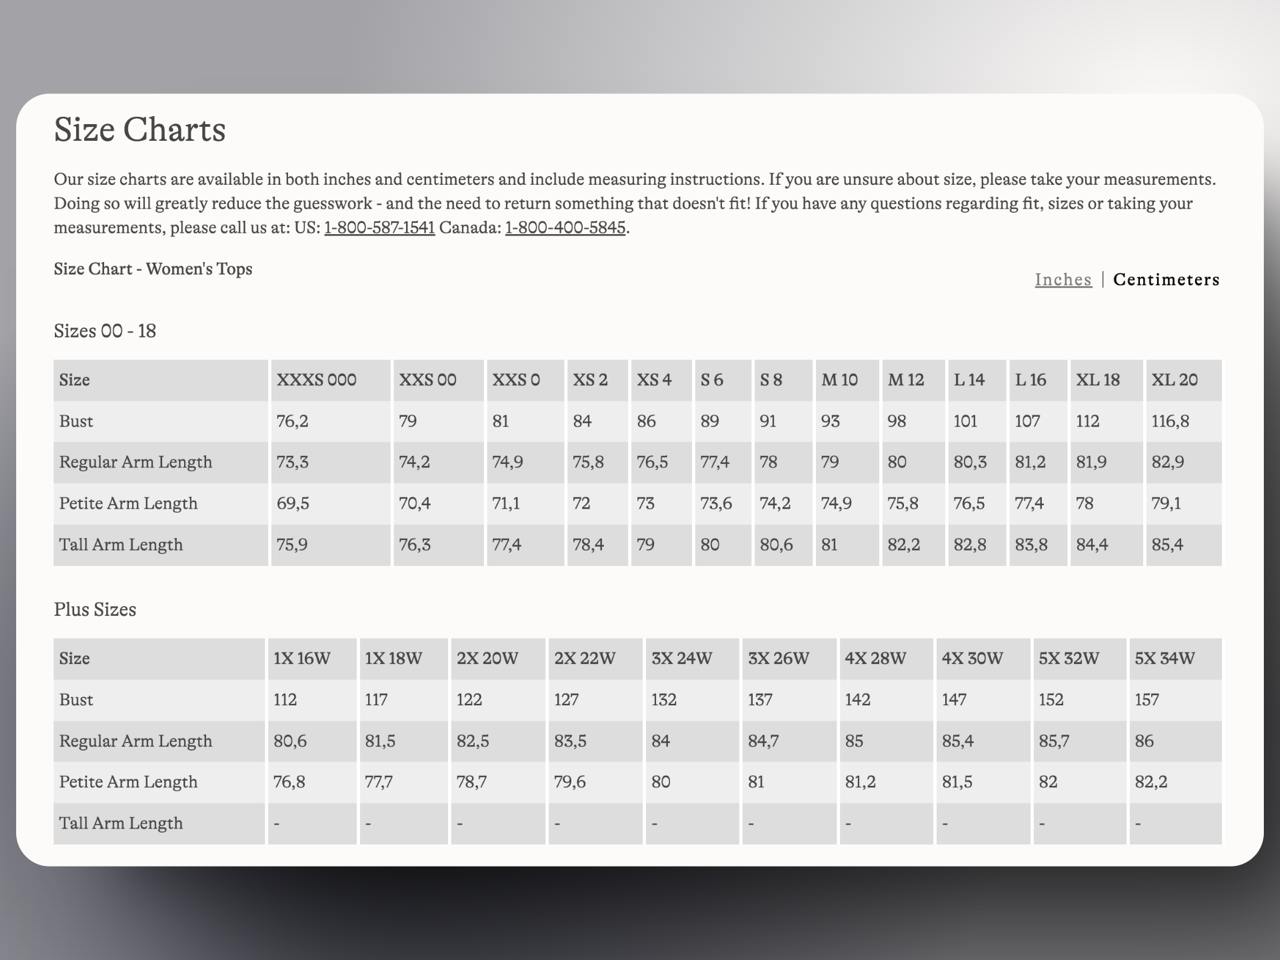Click the Size Chart - Women's Tops label

153,269
